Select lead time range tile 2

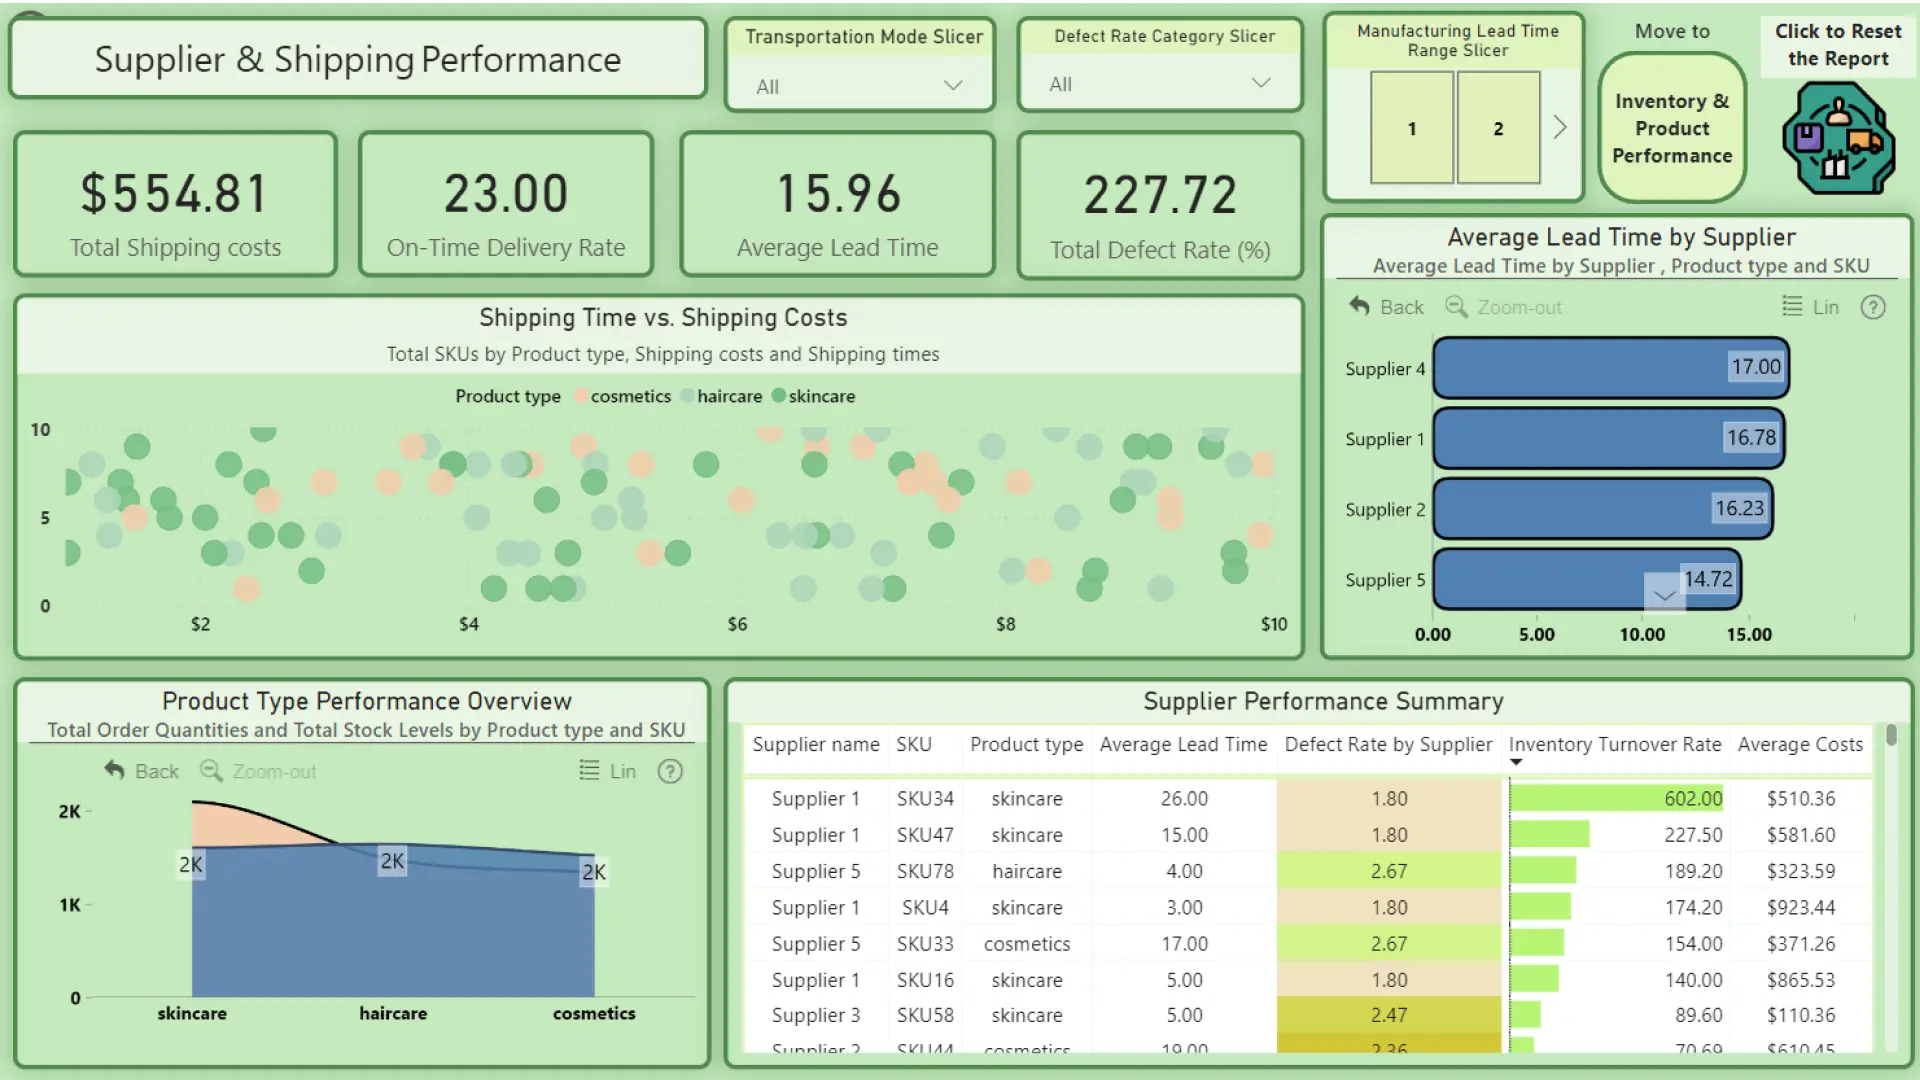tap(1498, 128)
